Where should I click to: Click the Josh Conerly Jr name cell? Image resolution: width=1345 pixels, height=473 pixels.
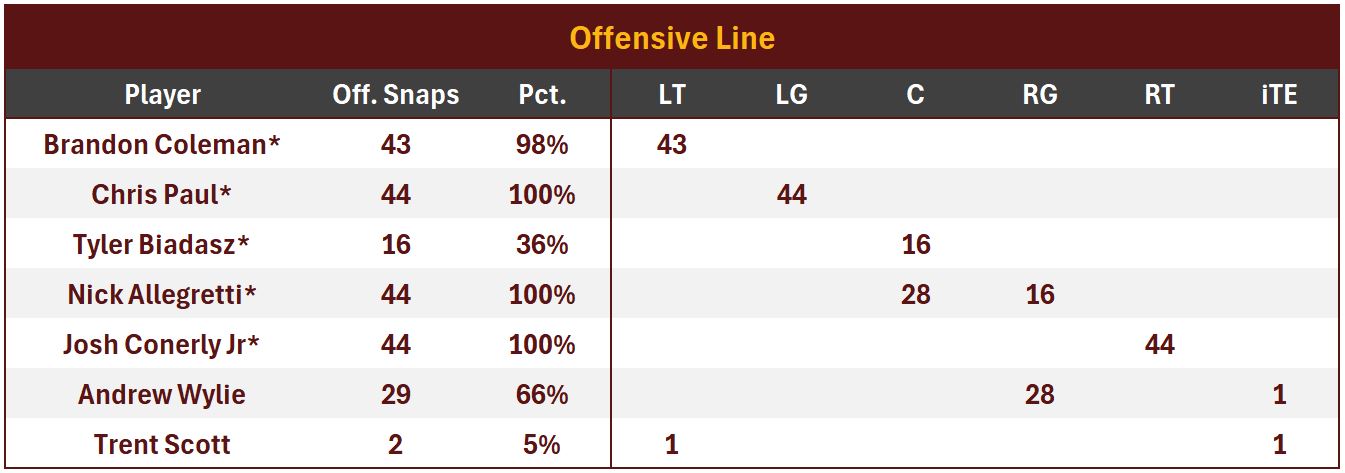pos(162,344)
